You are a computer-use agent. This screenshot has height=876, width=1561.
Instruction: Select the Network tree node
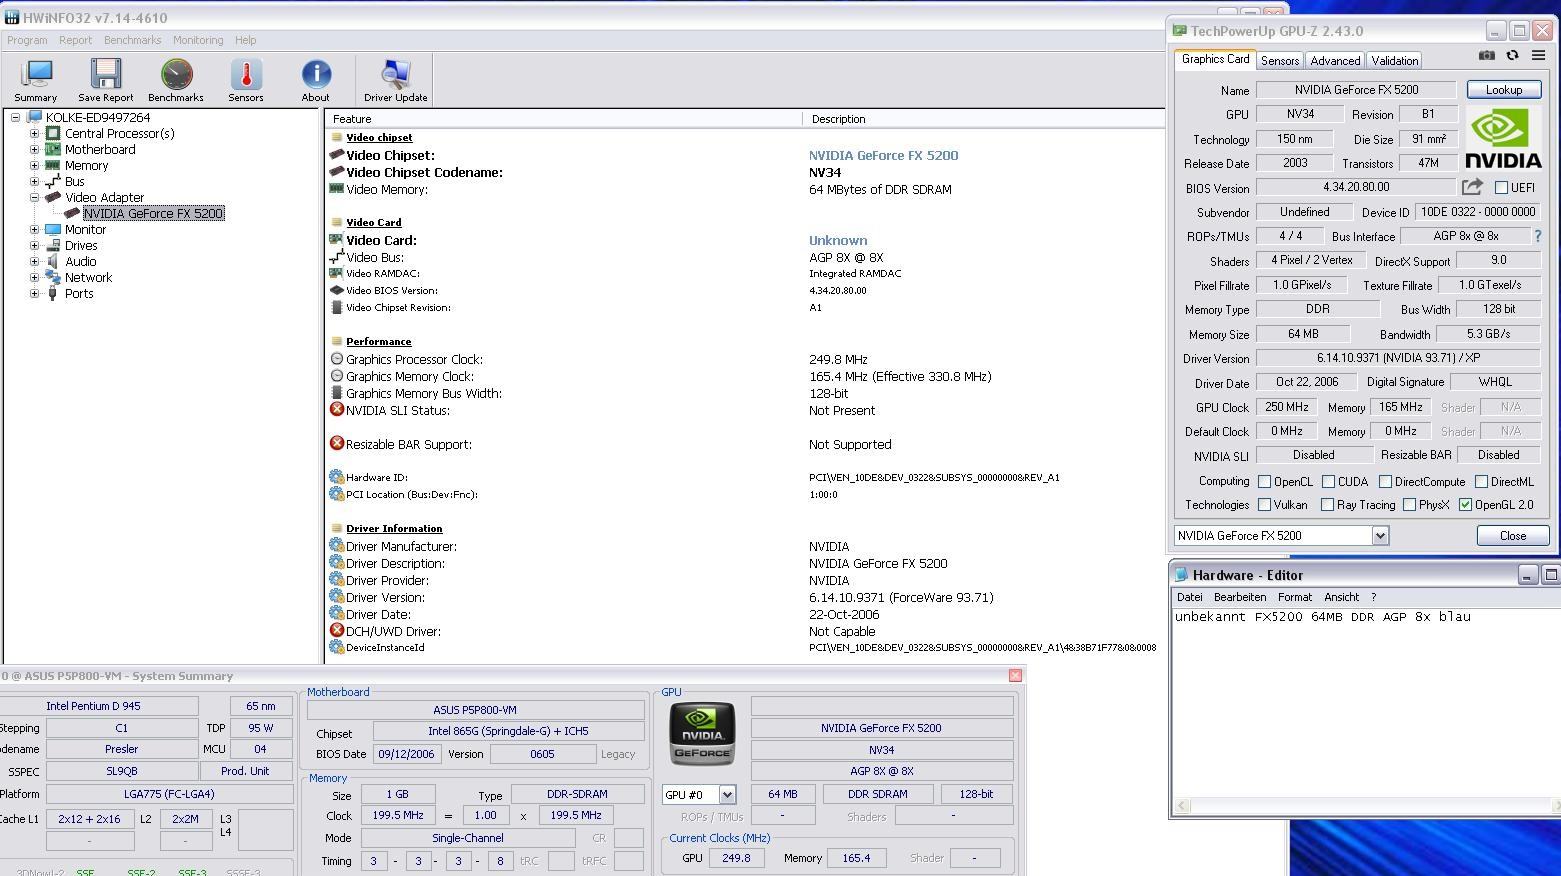(x=89, y=277)
